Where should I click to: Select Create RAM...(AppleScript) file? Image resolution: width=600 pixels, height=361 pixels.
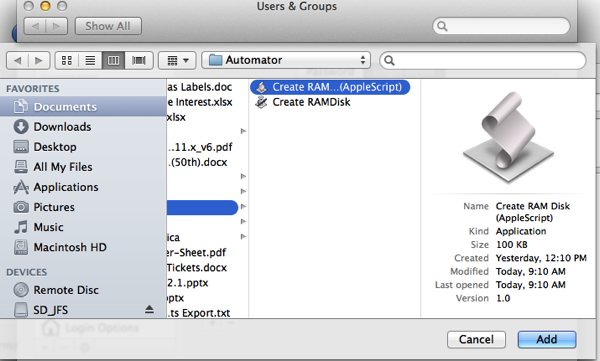click(x=330, y=87)
